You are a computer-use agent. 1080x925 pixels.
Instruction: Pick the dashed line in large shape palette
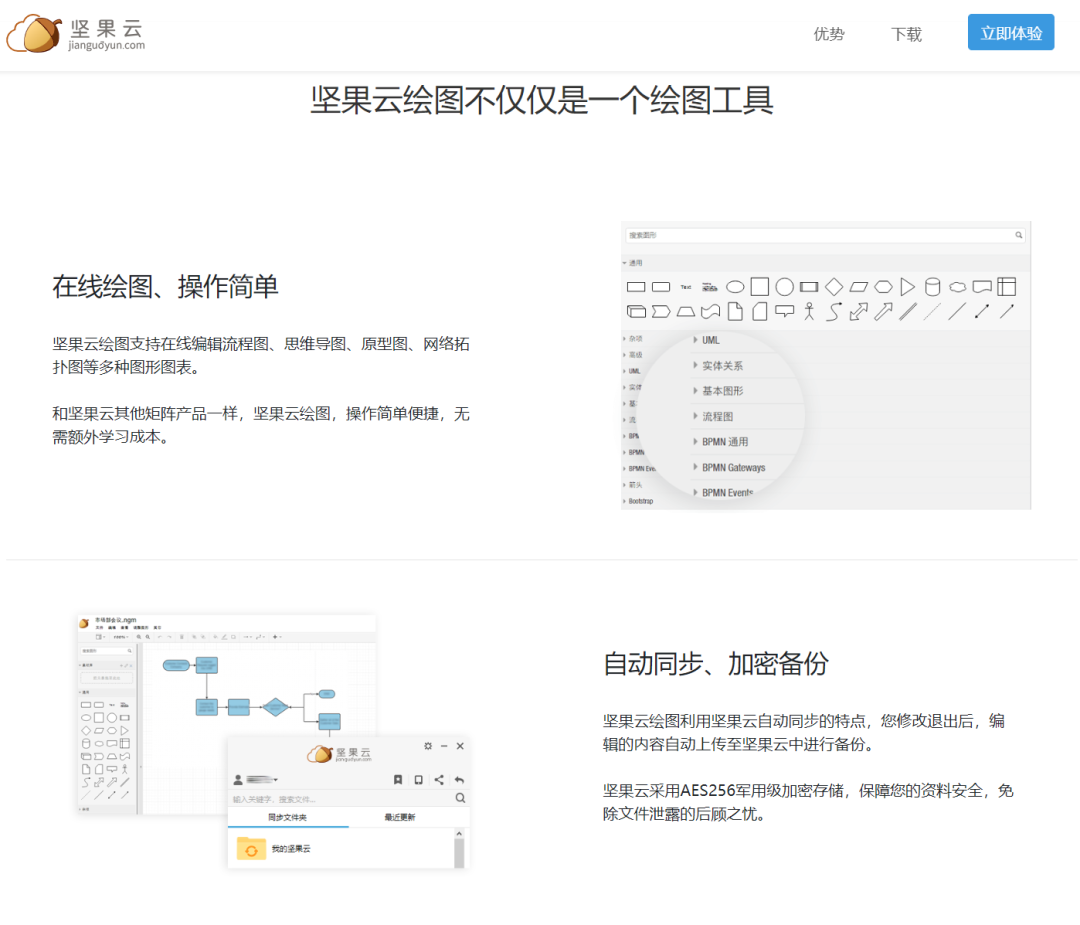[x=932, y=312]
